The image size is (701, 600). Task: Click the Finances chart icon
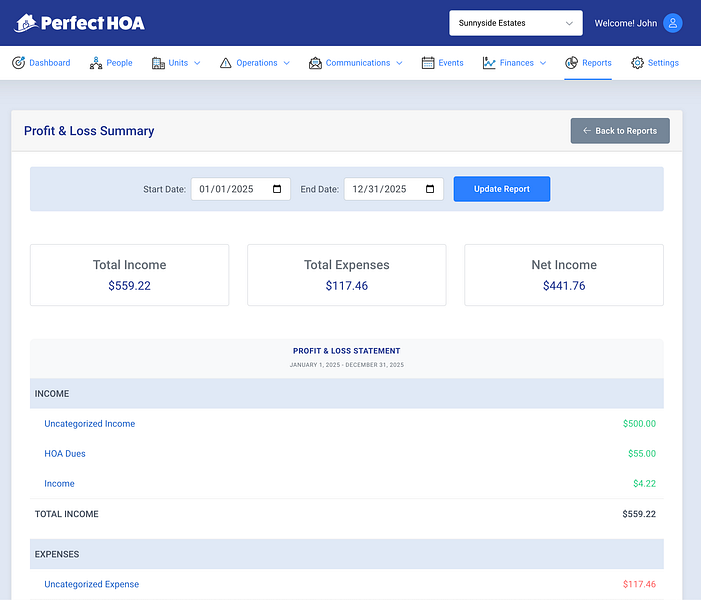[x=489, y=63]
